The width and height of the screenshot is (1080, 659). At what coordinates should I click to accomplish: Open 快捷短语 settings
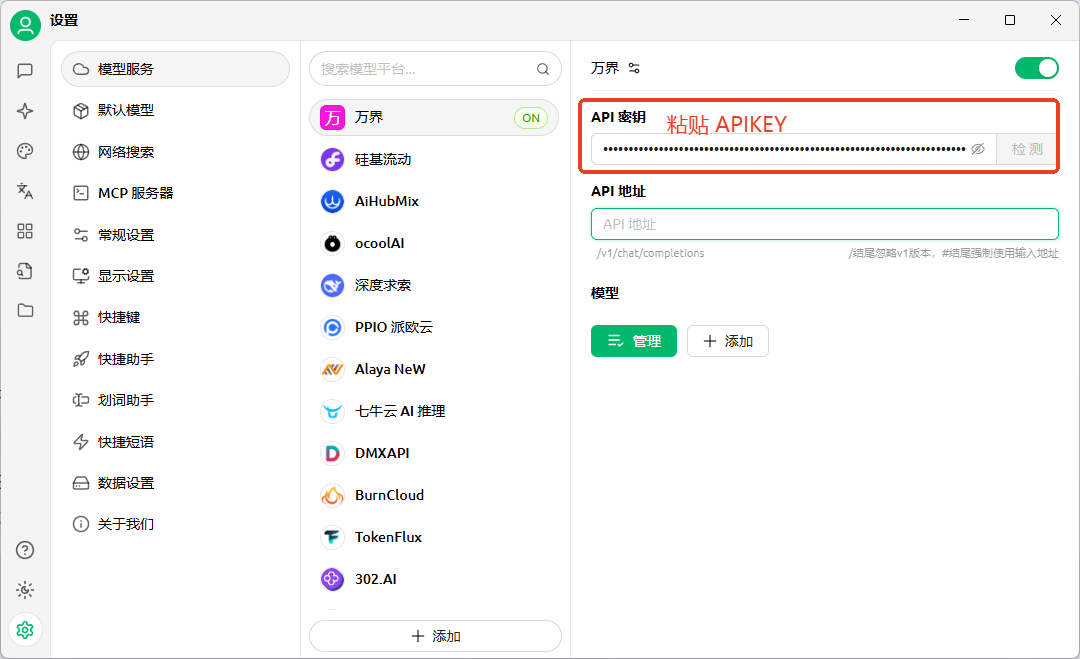[176, 441]
